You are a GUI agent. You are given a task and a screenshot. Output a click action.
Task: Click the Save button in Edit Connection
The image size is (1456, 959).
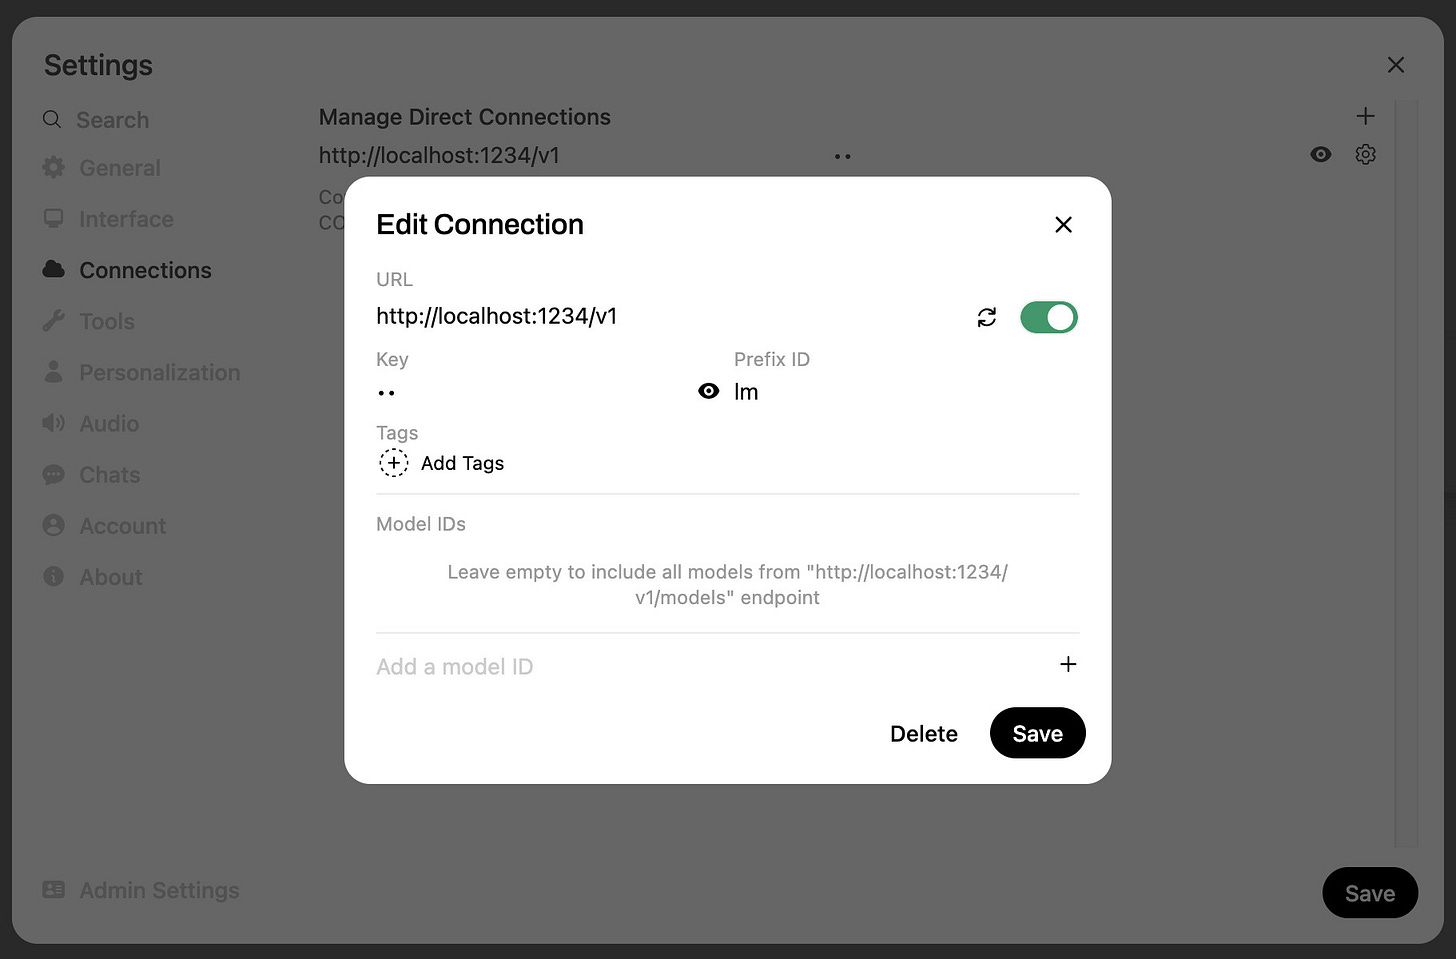pos(1037,733)
